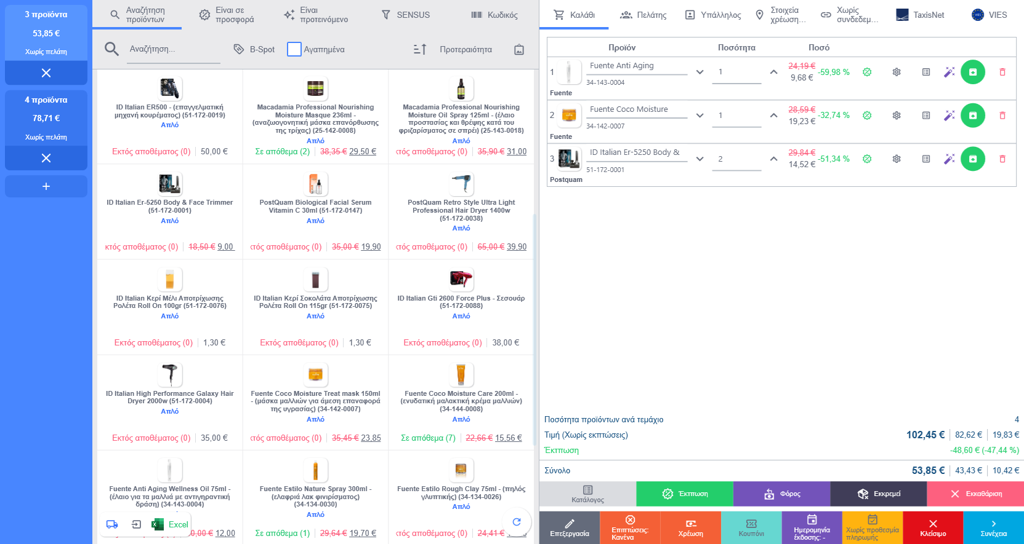This screenshot has width=1024, height=544.
Task: Click the discount icon for Fuente Anti Aging
Action: click(867, 72)
